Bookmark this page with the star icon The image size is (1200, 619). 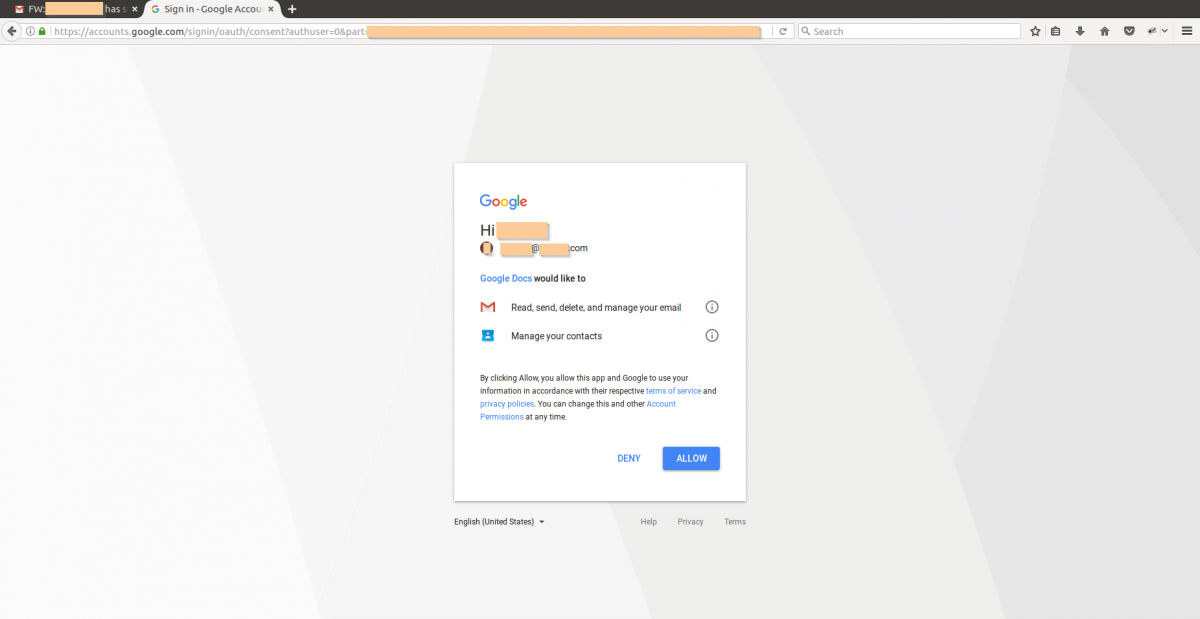point(1035,31)
